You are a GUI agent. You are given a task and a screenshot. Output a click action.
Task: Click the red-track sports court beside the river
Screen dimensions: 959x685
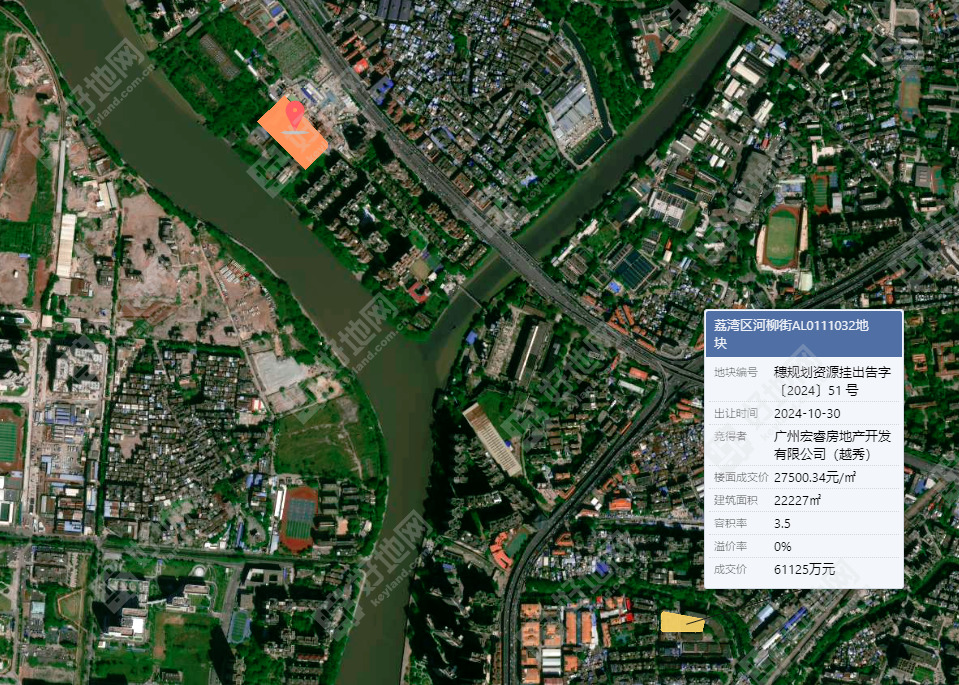coord(298,518)
